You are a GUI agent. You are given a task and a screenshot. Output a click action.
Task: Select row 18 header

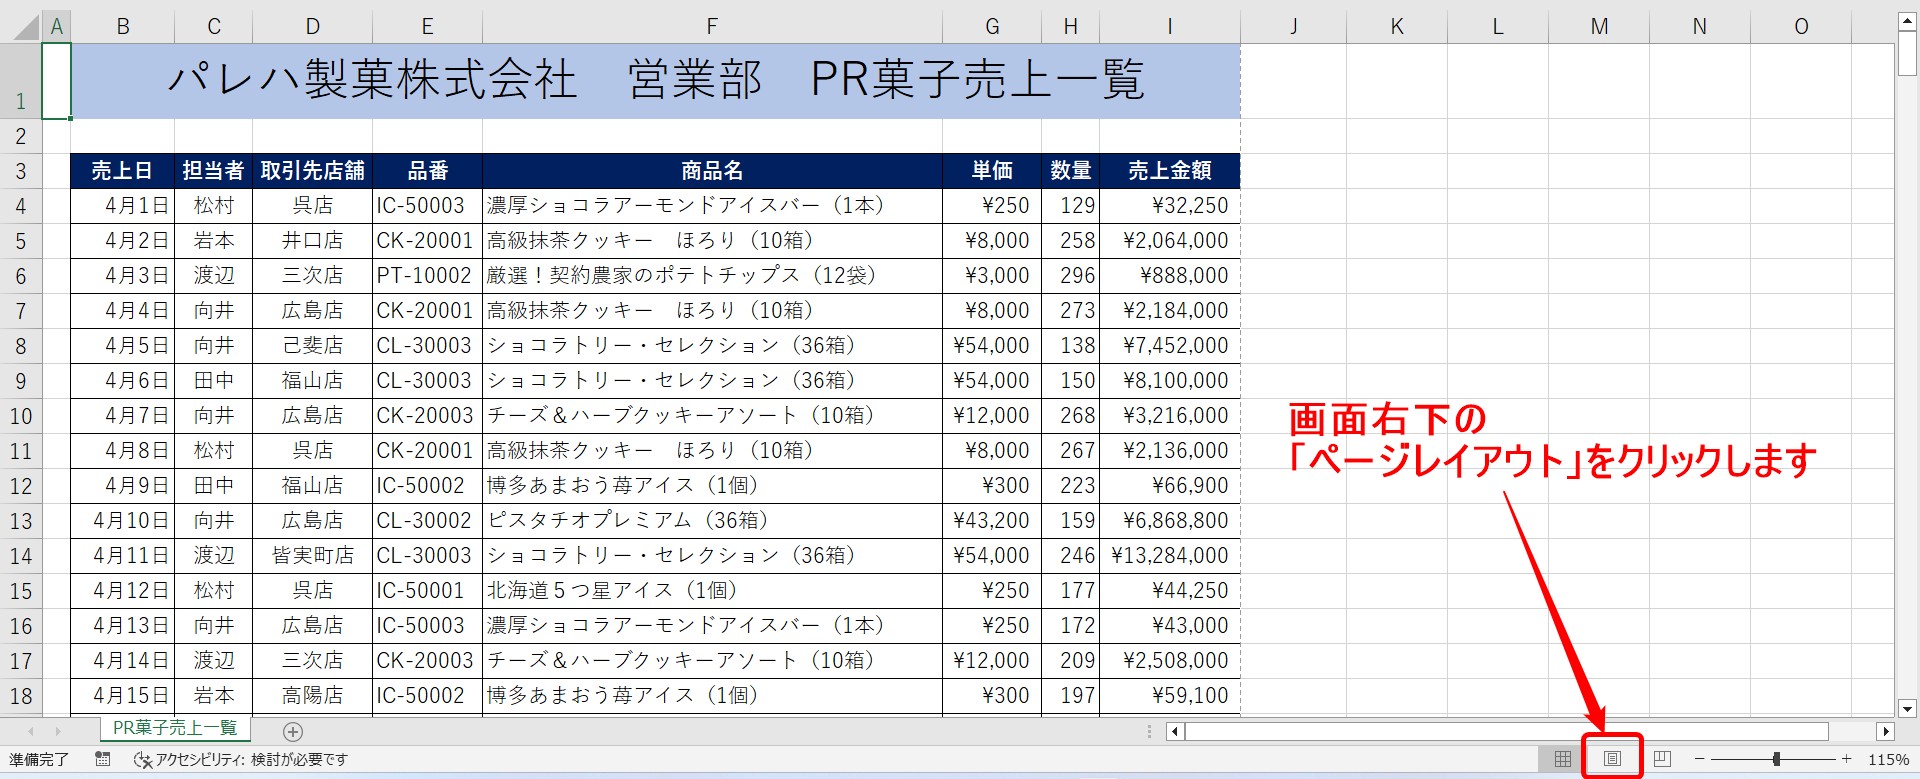click(21, 696)
